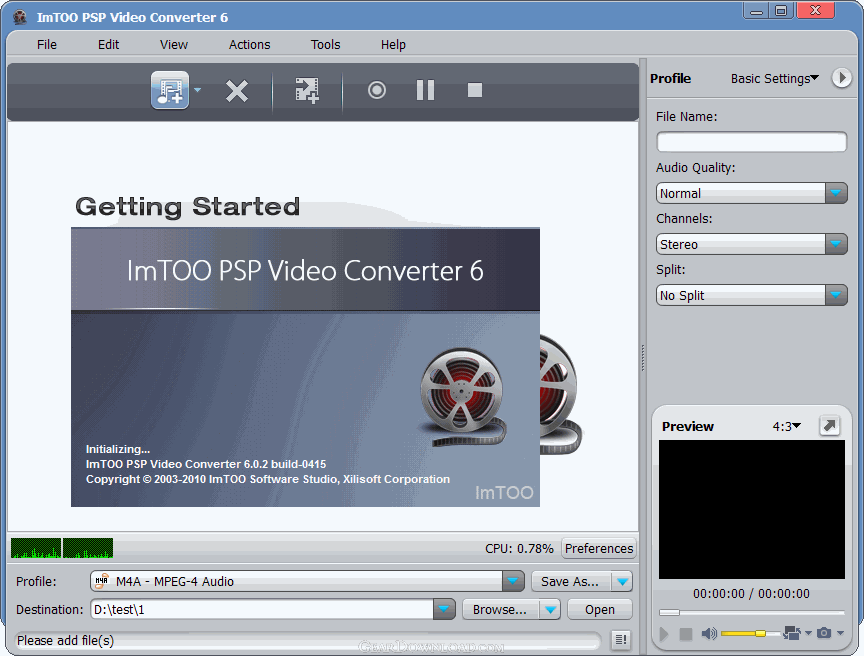Click the CPU usage graph
Image resolution: width=864 pixels, height=656 pixels.
62,548
